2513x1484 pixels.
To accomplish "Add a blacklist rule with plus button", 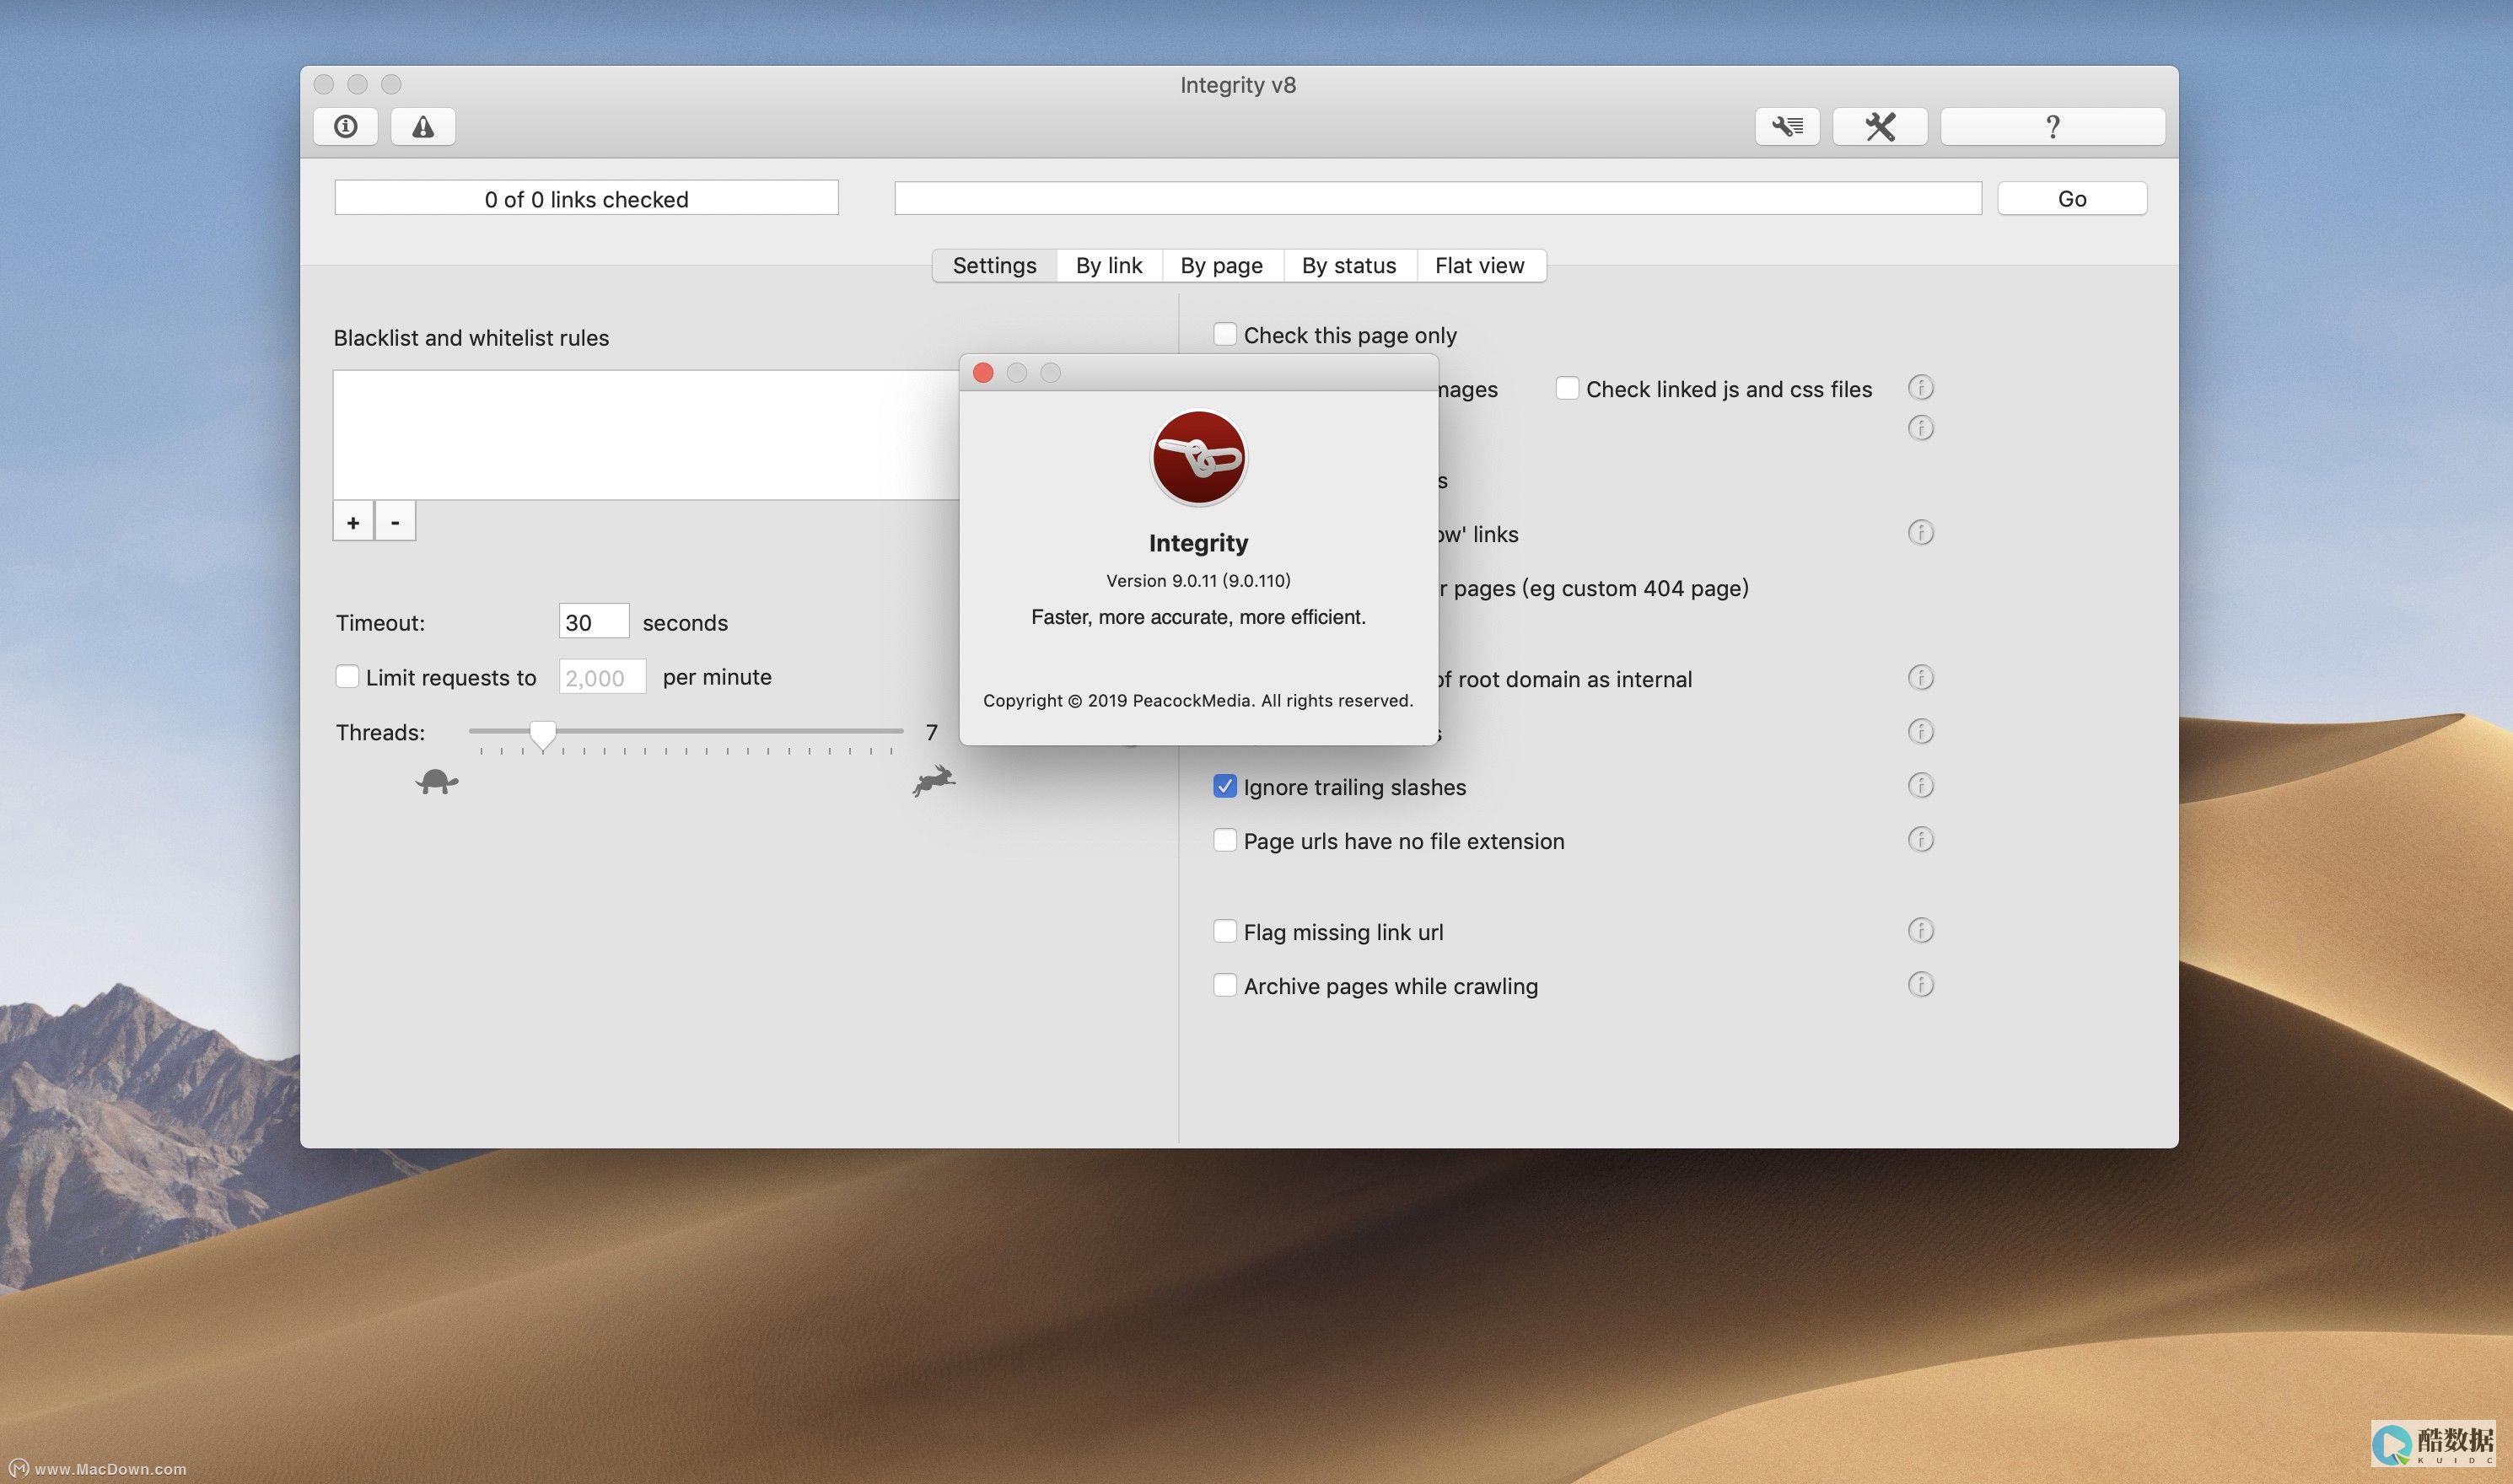I will pos(353,522).
